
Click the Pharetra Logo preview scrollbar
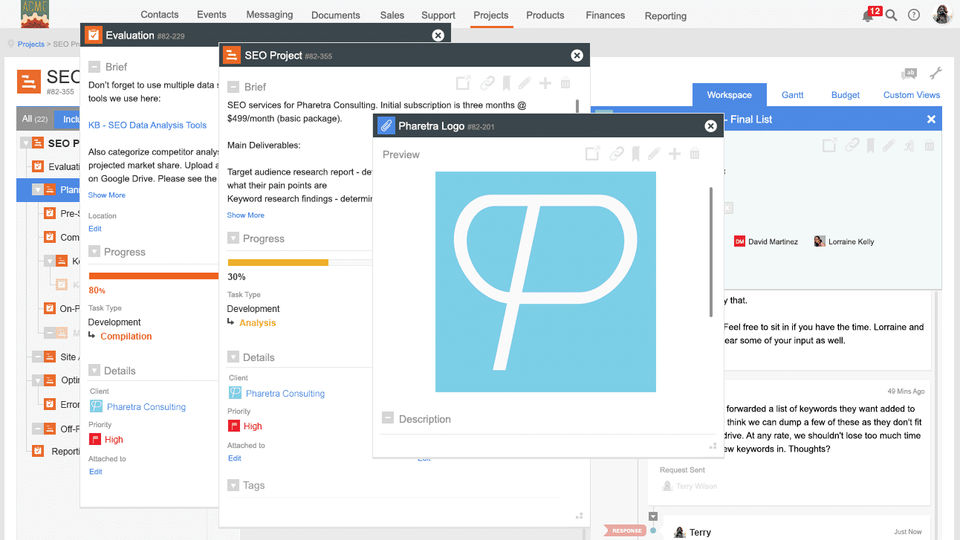pos(711,252)
